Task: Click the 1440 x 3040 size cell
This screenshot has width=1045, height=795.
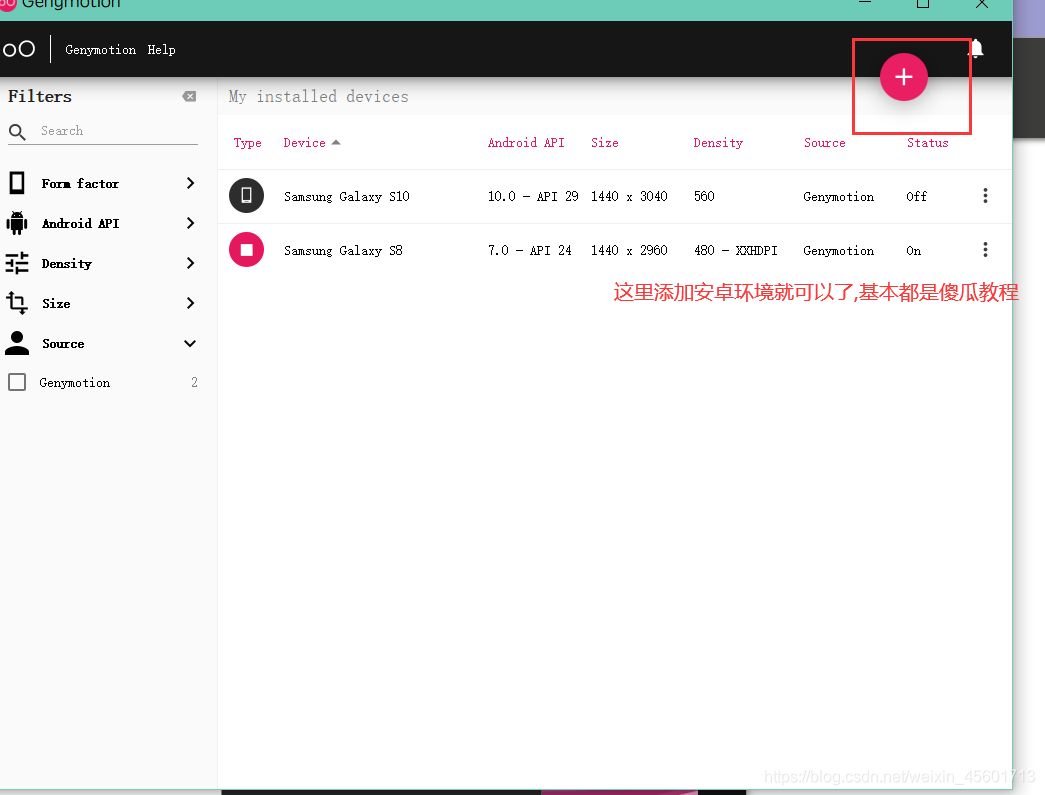Action: 629,197
